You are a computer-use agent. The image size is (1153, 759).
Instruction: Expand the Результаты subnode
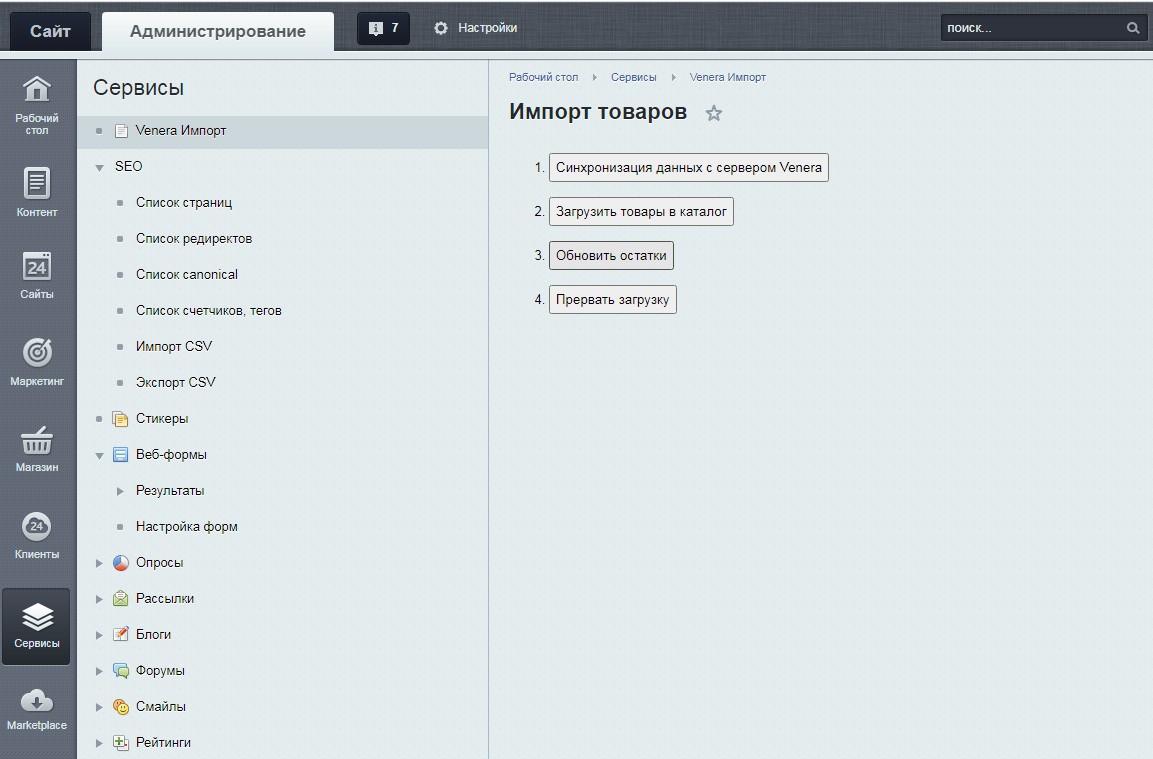coord(120,491)
